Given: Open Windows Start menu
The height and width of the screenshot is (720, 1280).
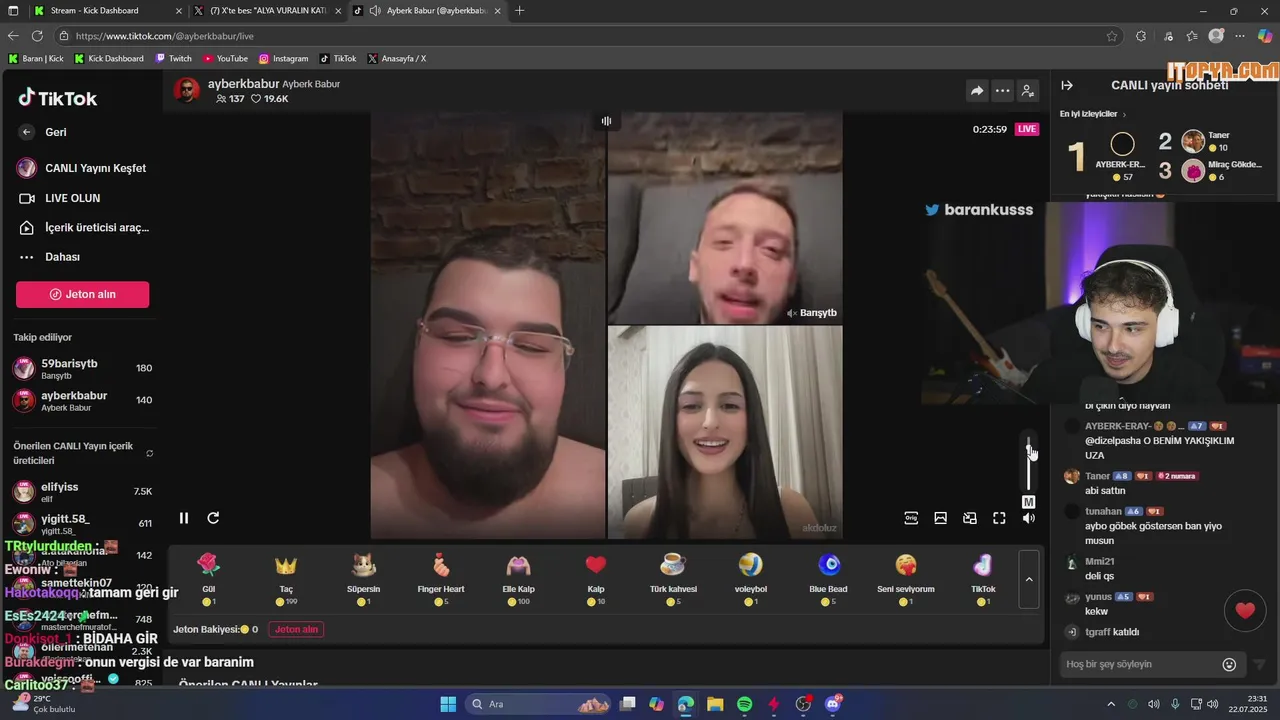Looking at the screenshot, I should (x=448, y=704).
